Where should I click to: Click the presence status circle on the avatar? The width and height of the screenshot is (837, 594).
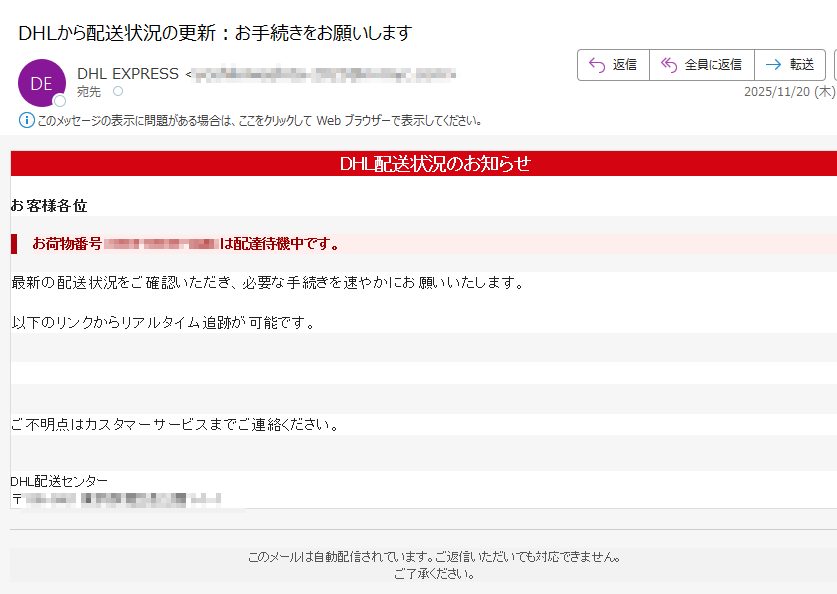point(60,101)
